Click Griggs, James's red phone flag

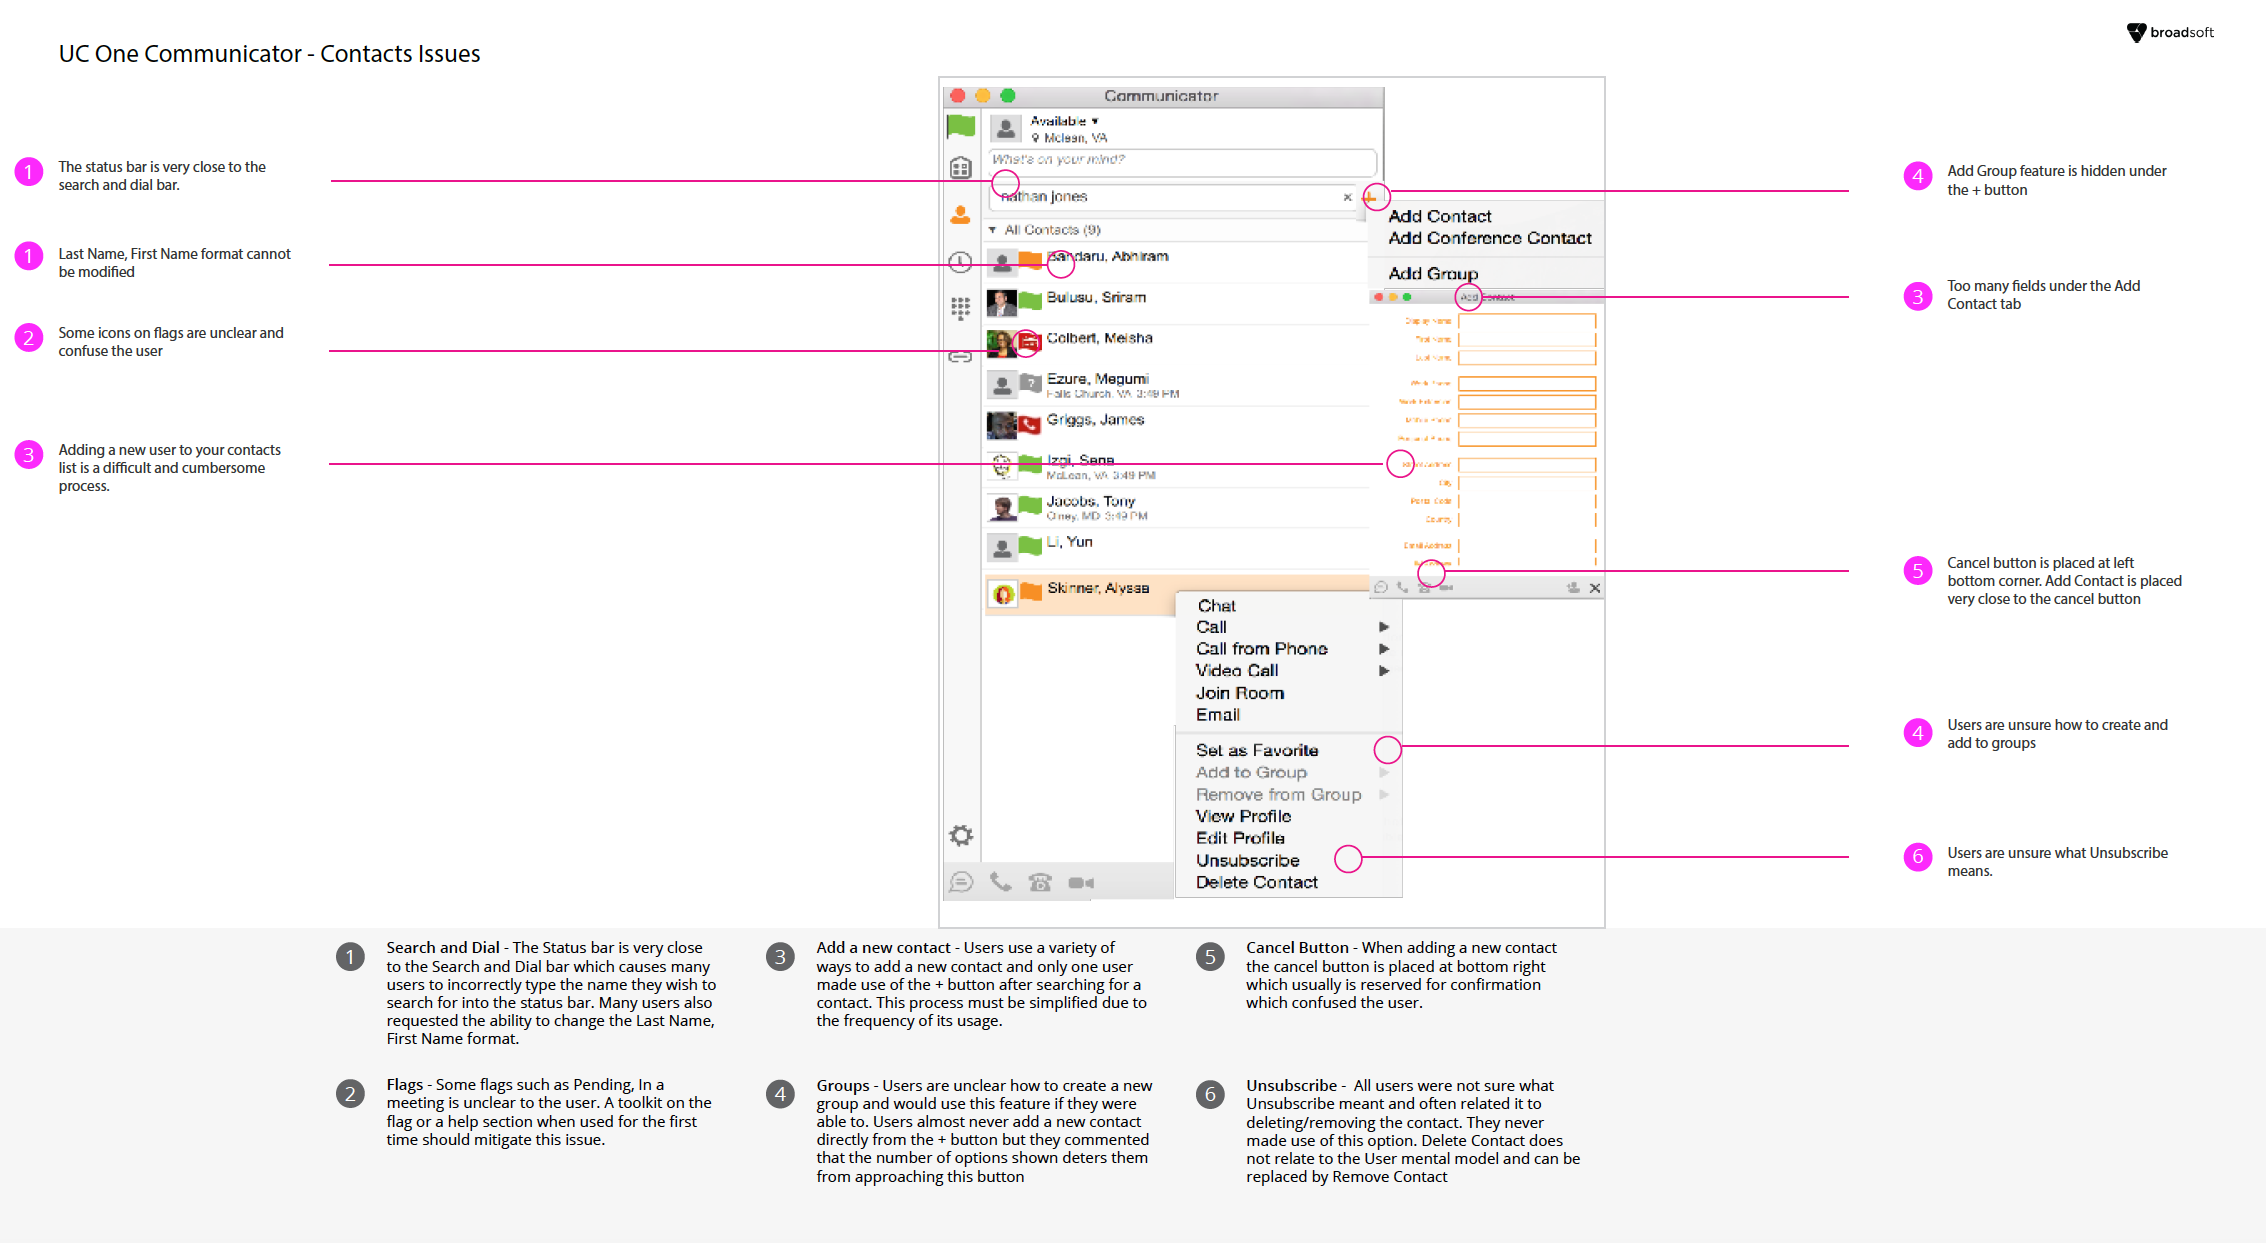click(1029, 425)
